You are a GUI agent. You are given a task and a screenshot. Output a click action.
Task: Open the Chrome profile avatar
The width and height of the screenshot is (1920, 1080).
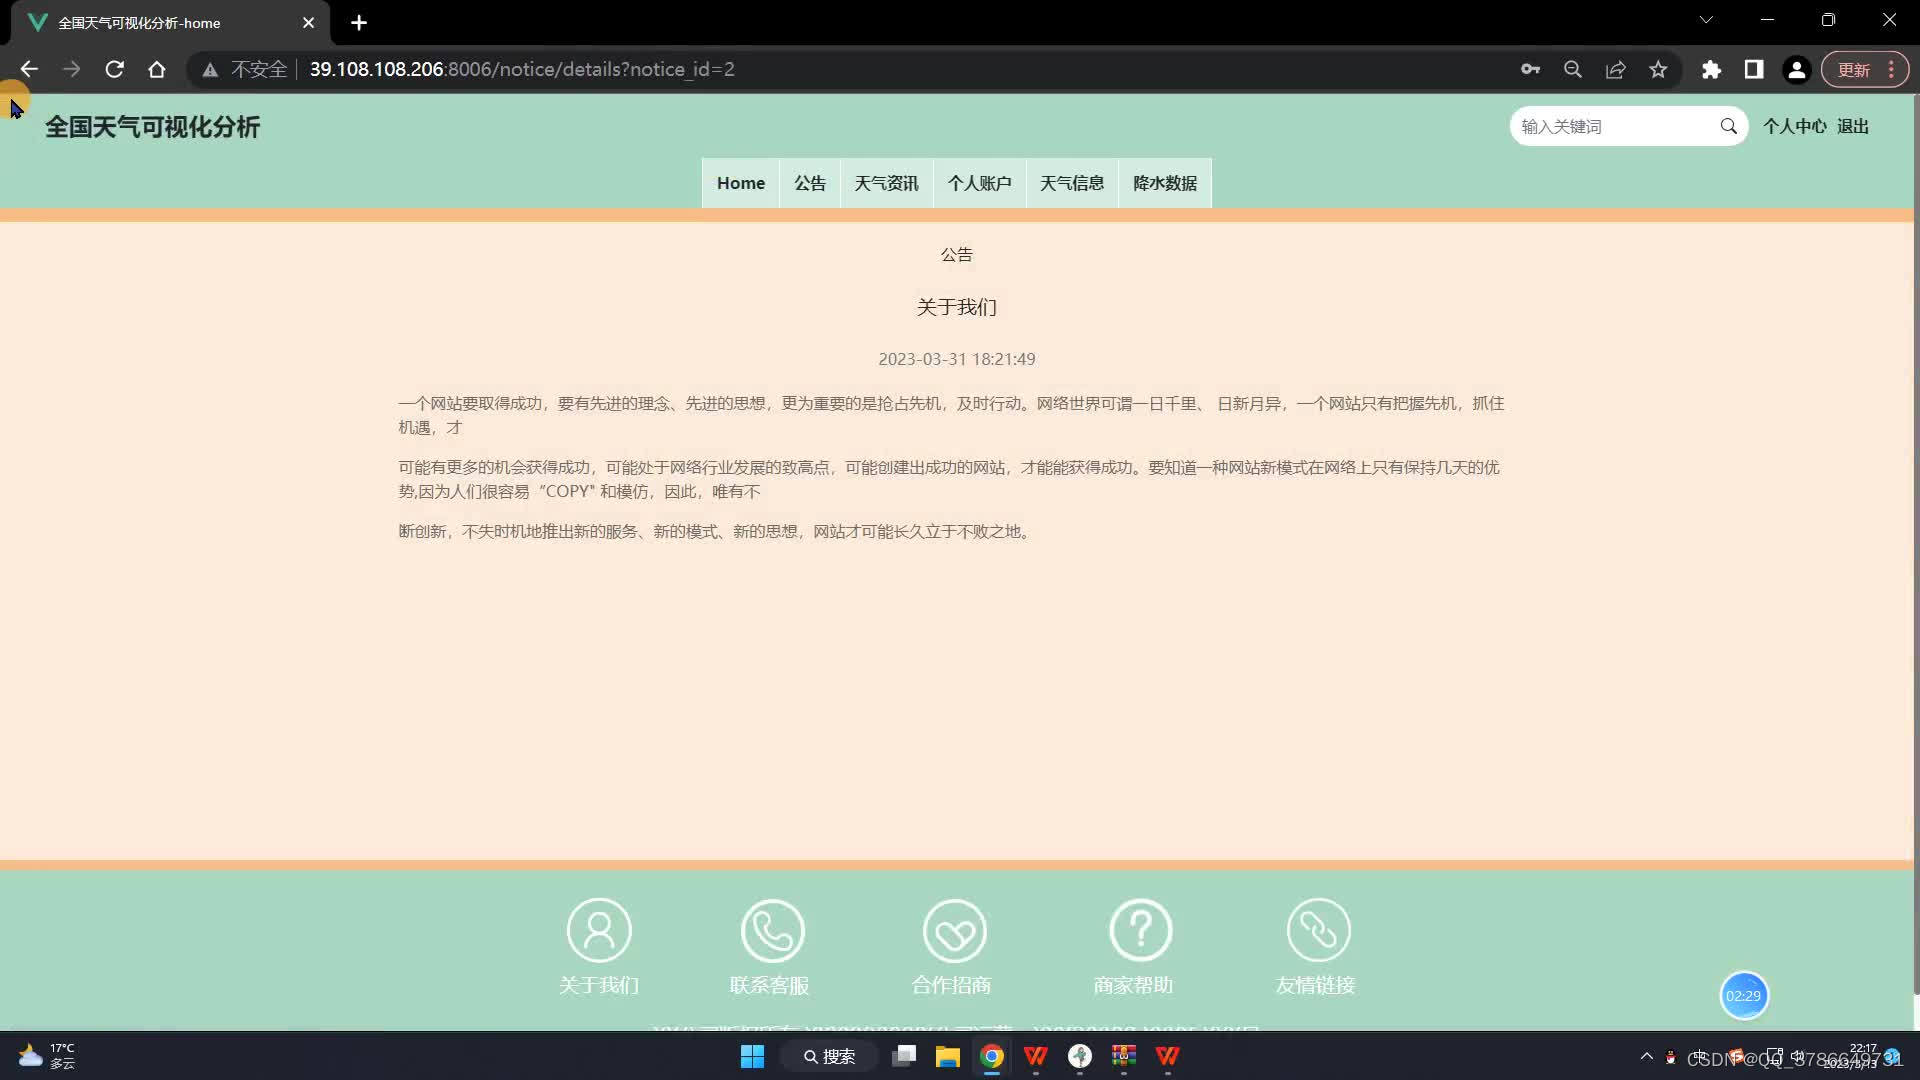[x=1797, y=69]
